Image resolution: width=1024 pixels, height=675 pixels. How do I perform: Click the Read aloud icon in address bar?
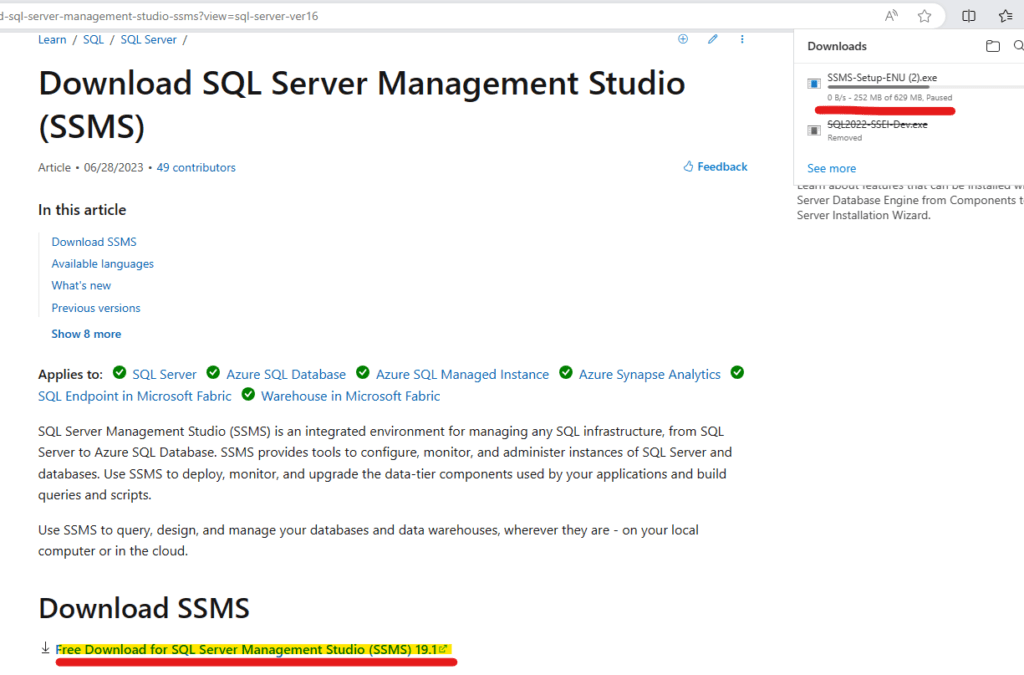coord(891,16)
